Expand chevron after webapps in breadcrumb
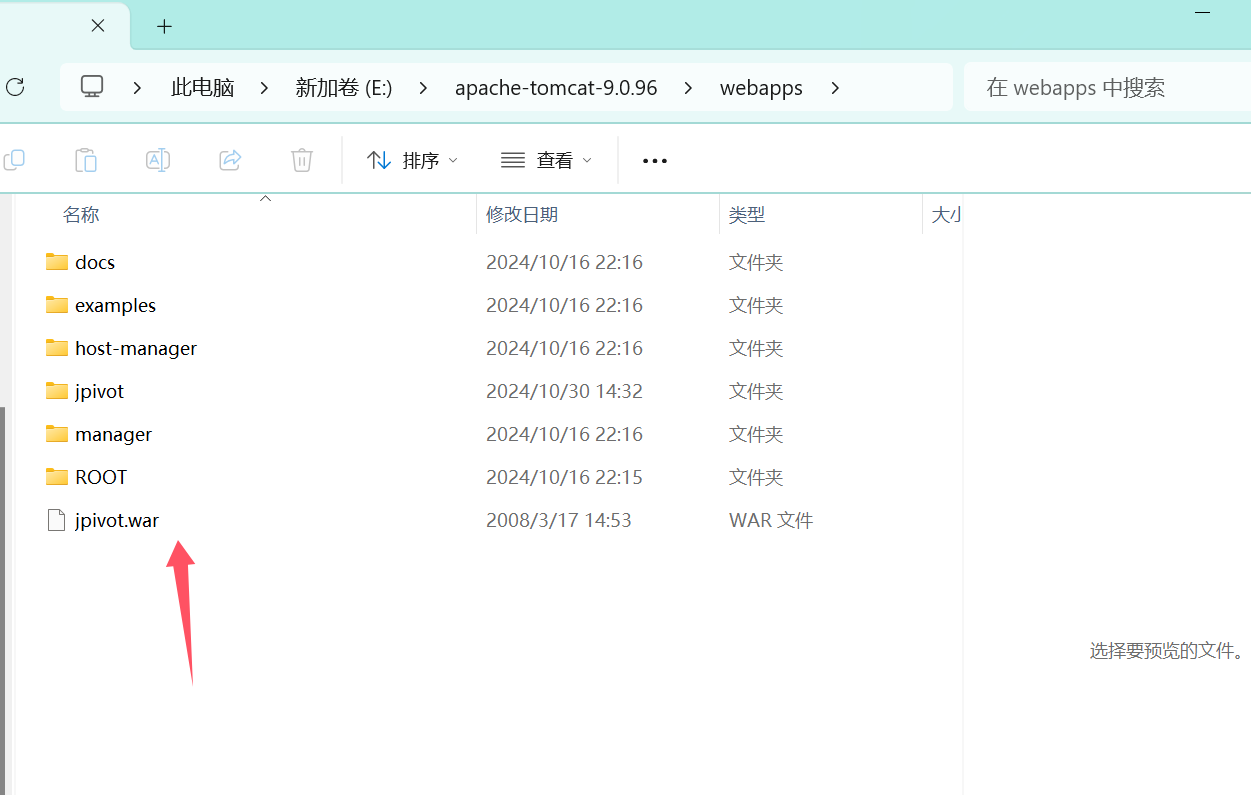 [835, 88]
